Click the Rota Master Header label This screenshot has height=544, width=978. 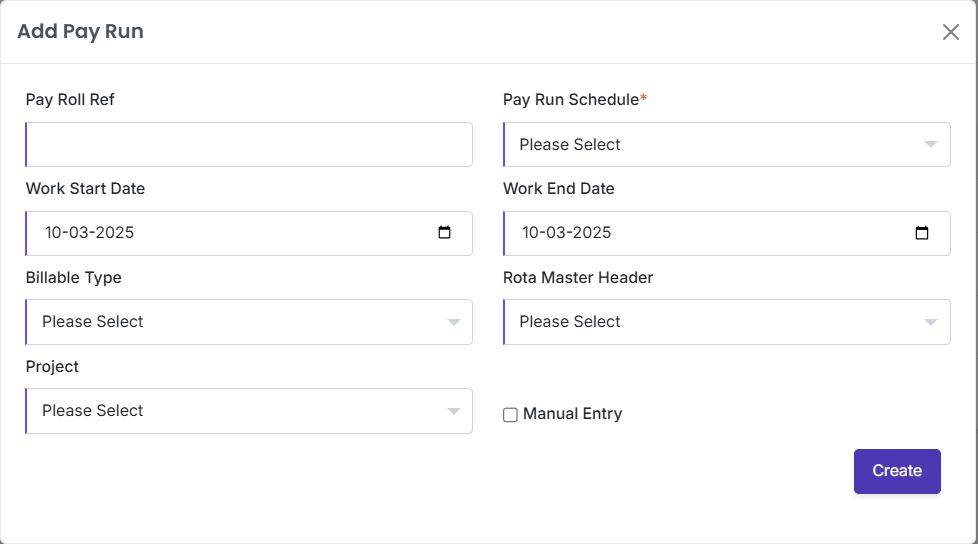point(578,278)
